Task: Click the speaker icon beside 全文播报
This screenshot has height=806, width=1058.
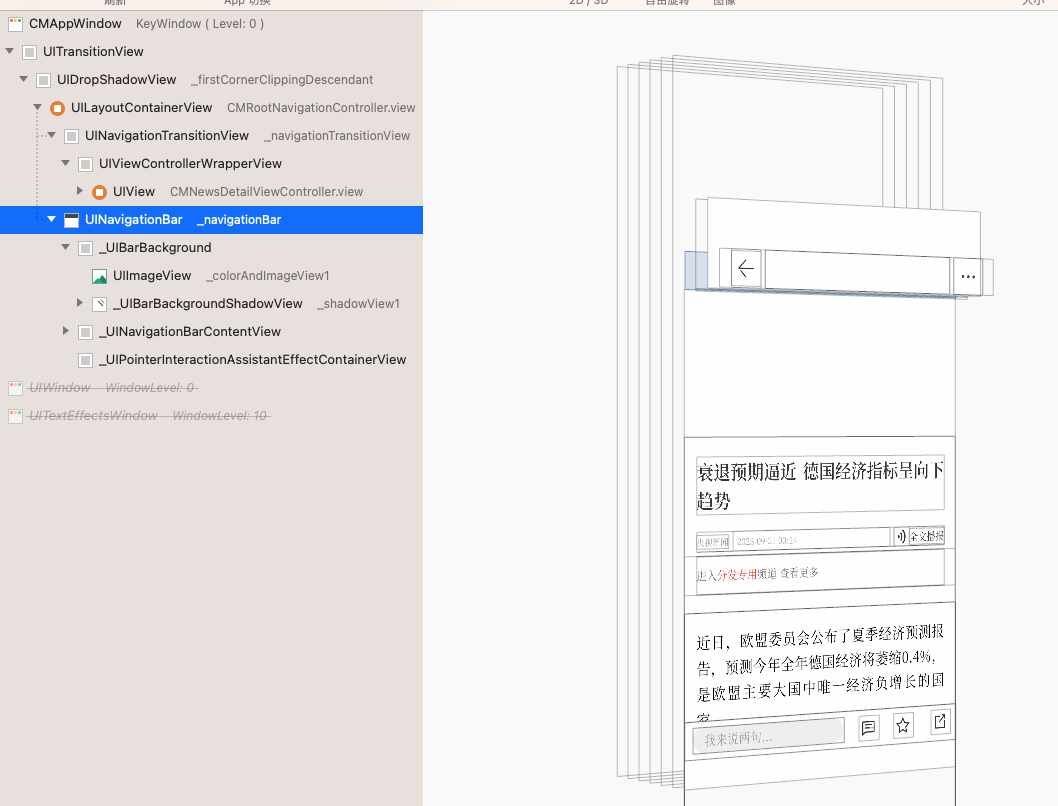Action: 901,536
